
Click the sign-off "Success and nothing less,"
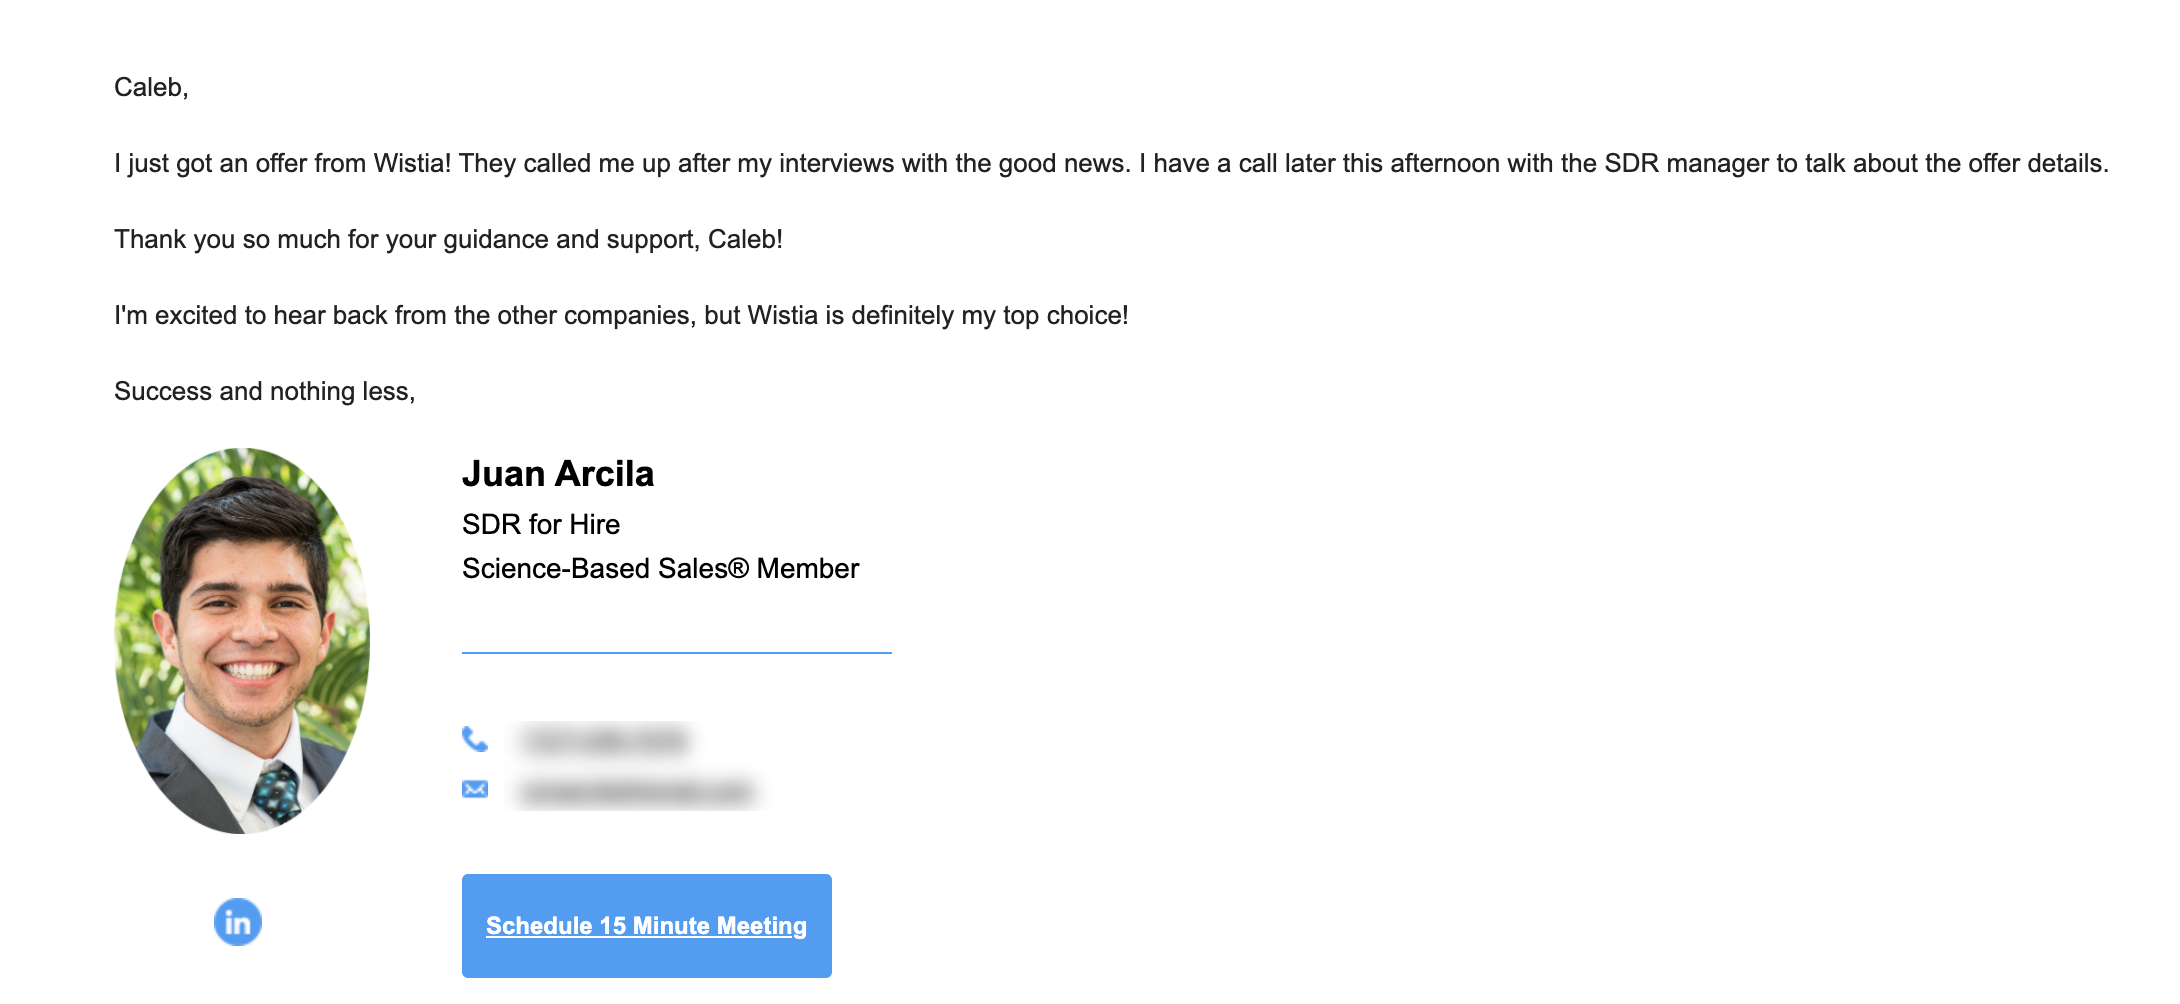click(264, 391)
